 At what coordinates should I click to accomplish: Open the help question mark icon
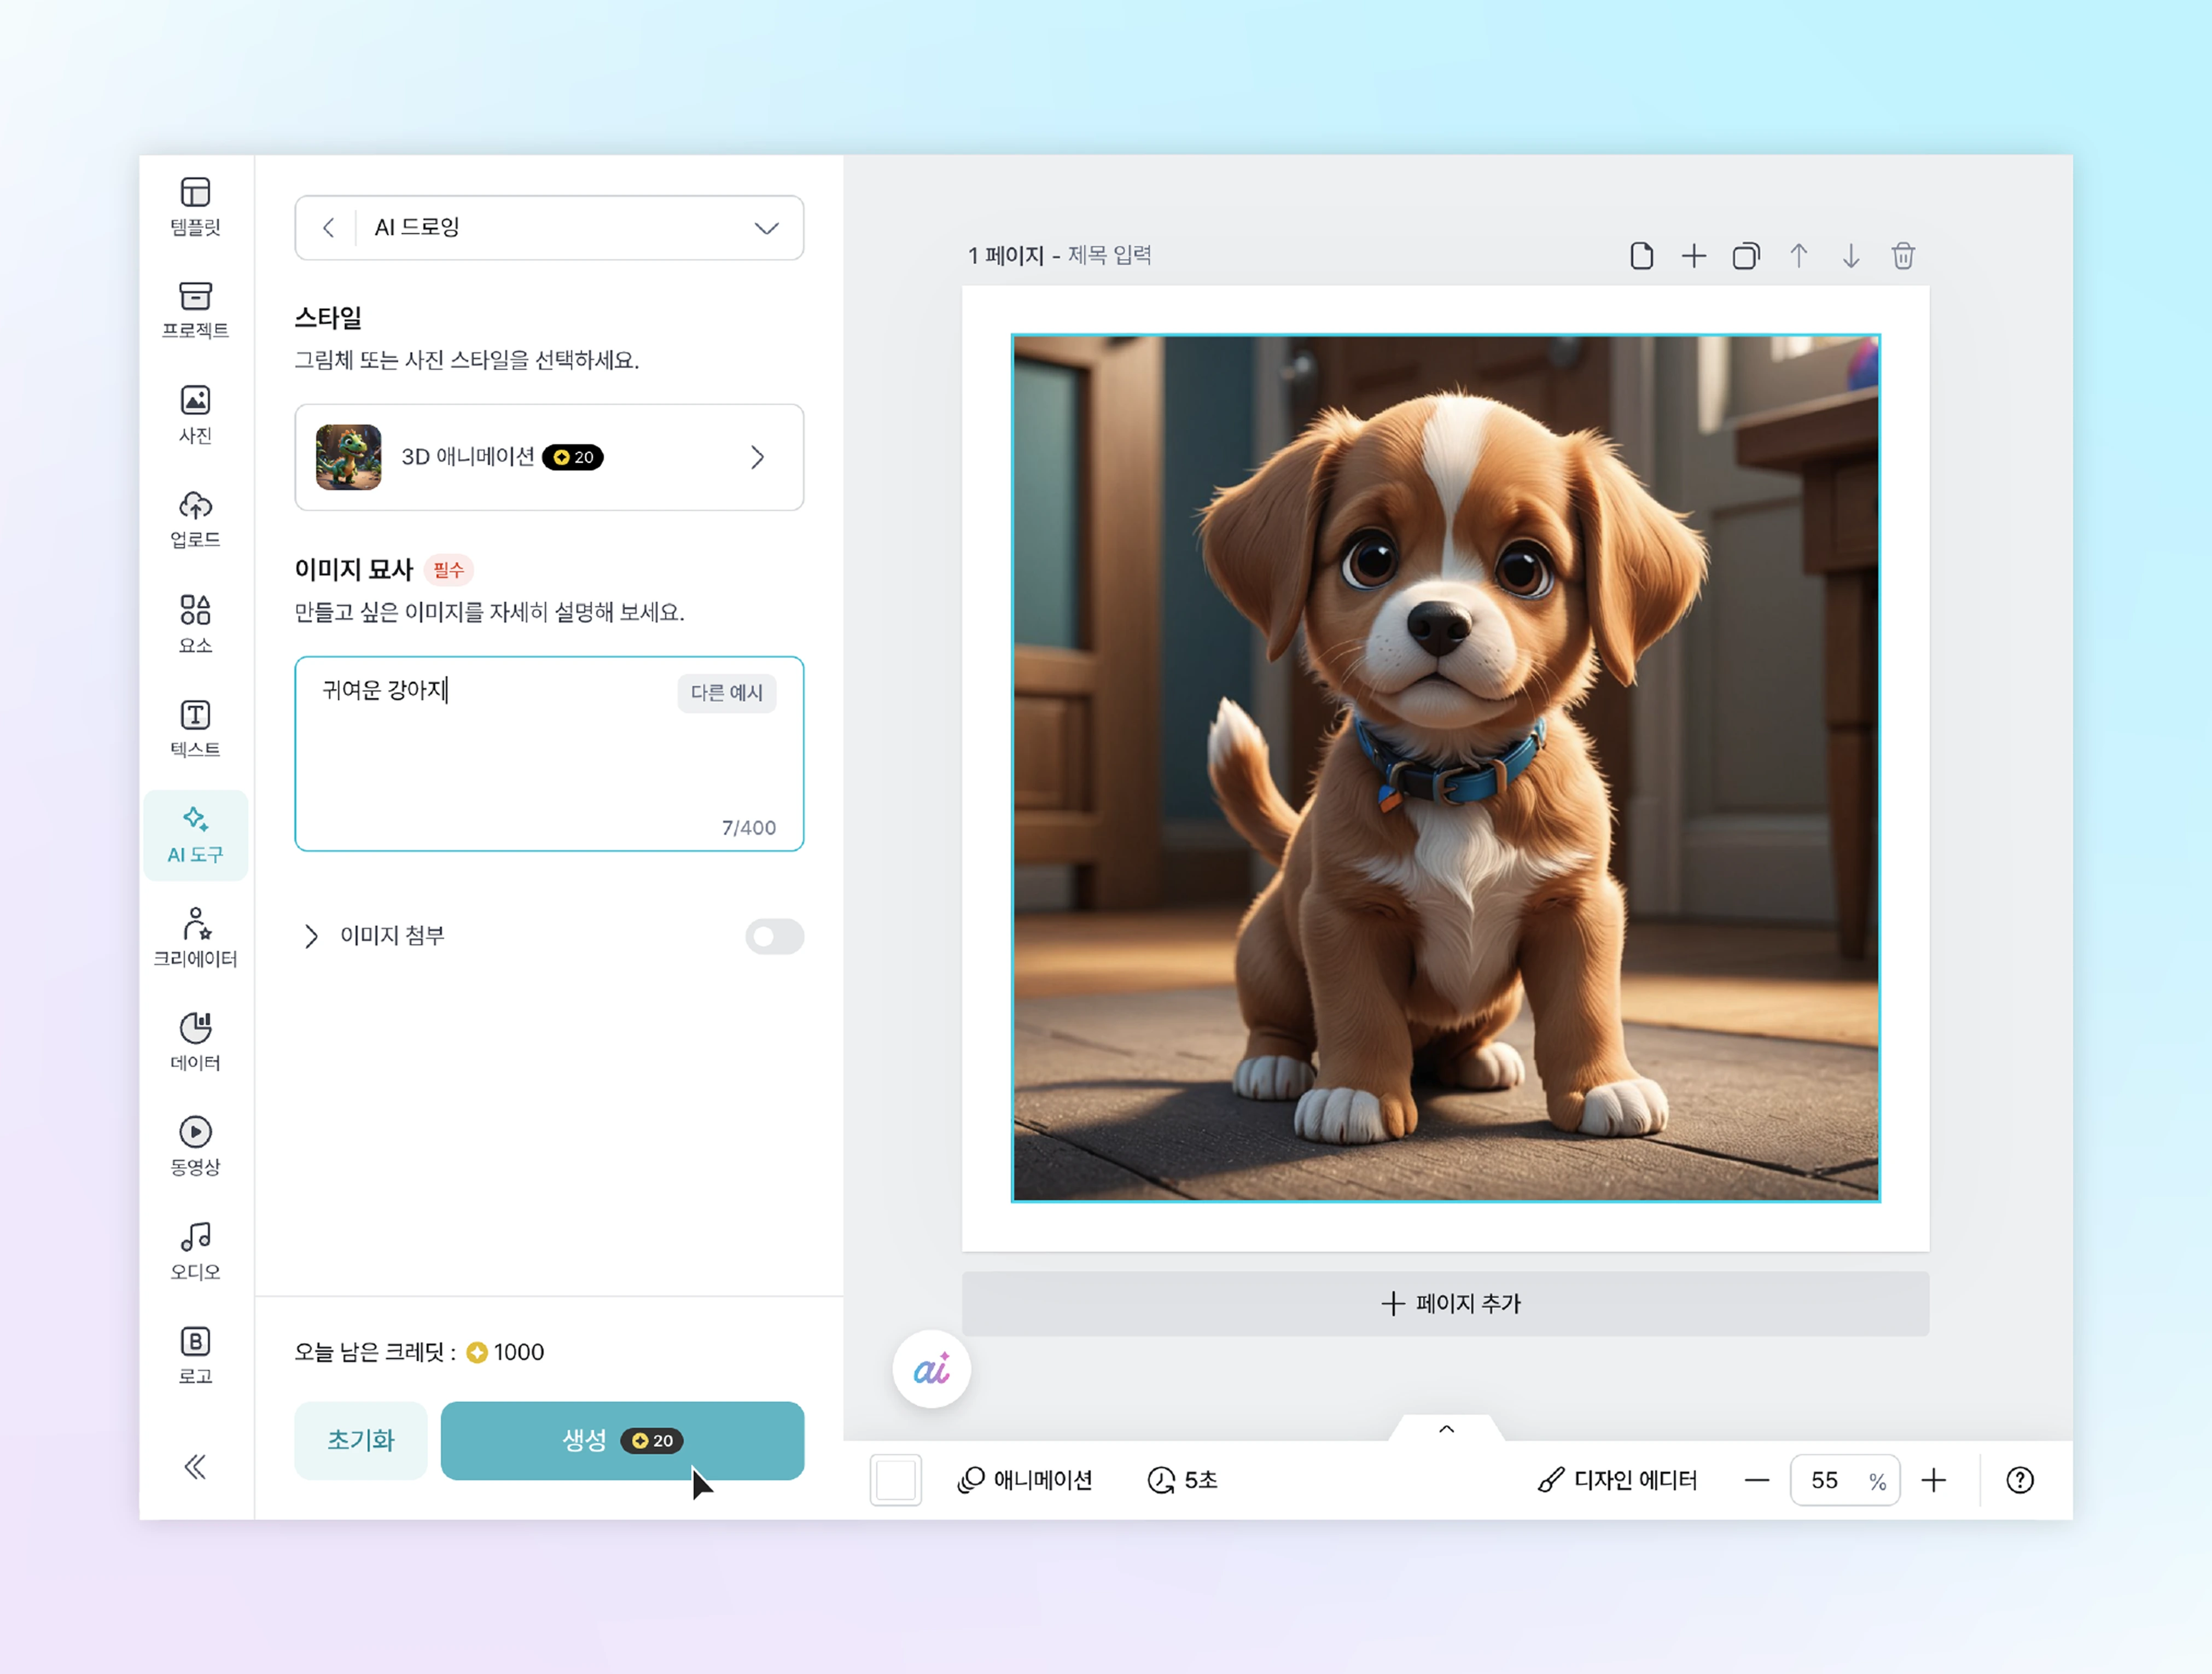click(x=2019, y=1480)
